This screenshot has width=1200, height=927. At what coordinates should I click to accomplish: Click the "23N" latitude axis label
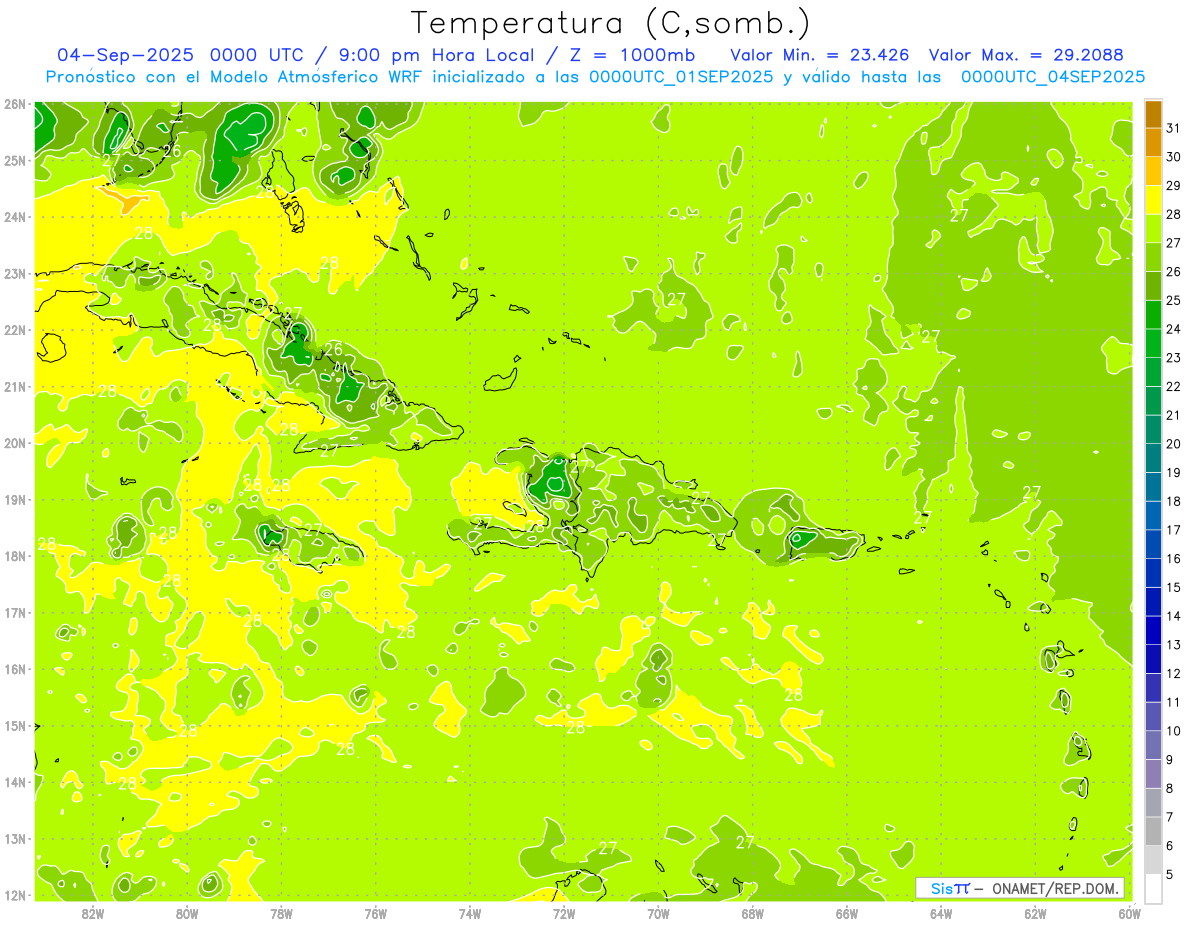click(x=14, y=273)
